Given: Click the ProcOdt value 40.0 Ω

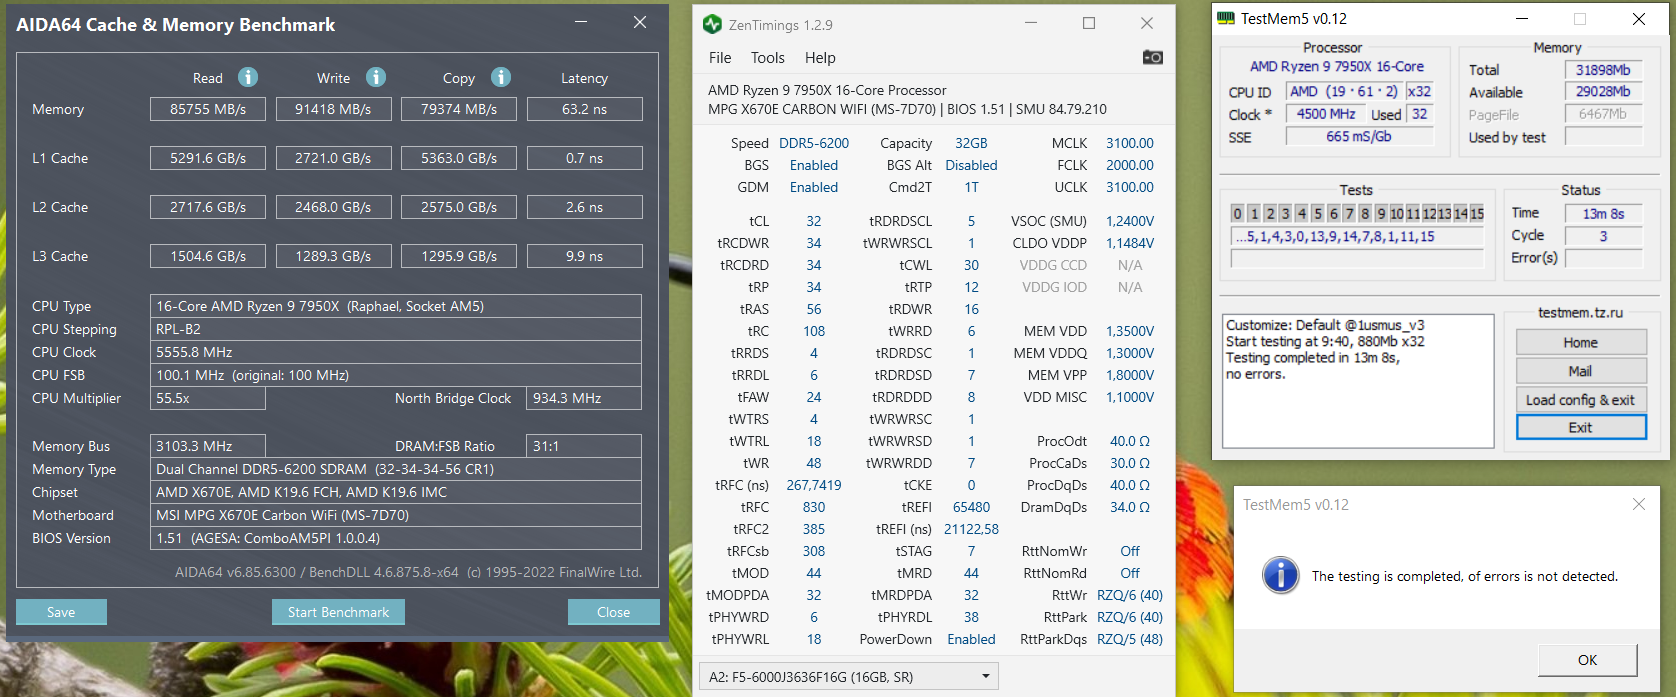Looking at the screenshot, I should 1130,441.
